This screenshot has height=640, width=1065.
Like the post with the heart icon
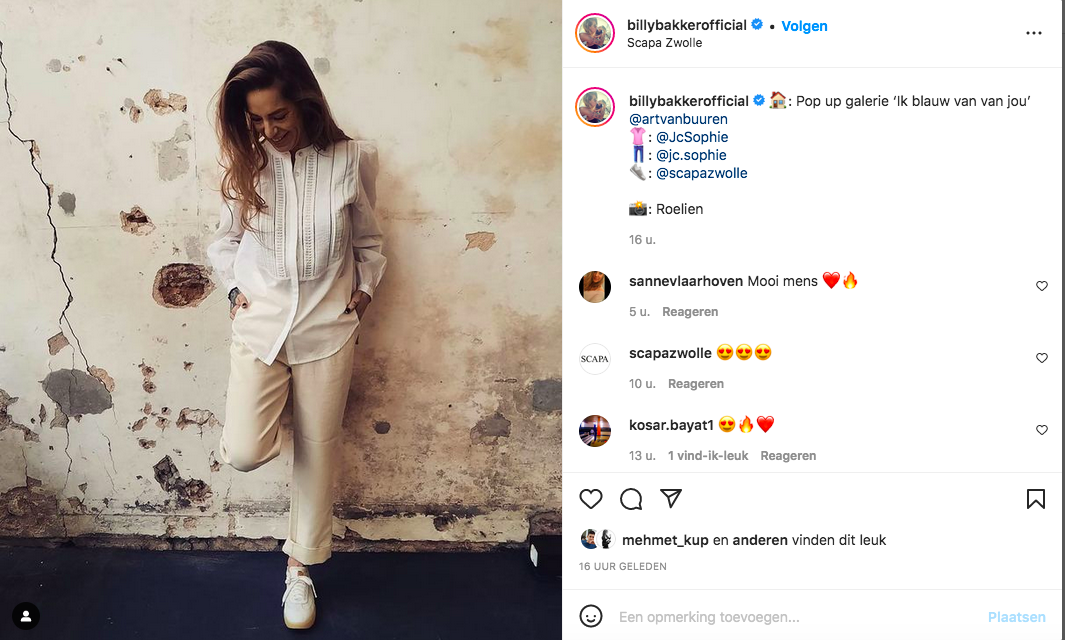click(x=591, y=499)
